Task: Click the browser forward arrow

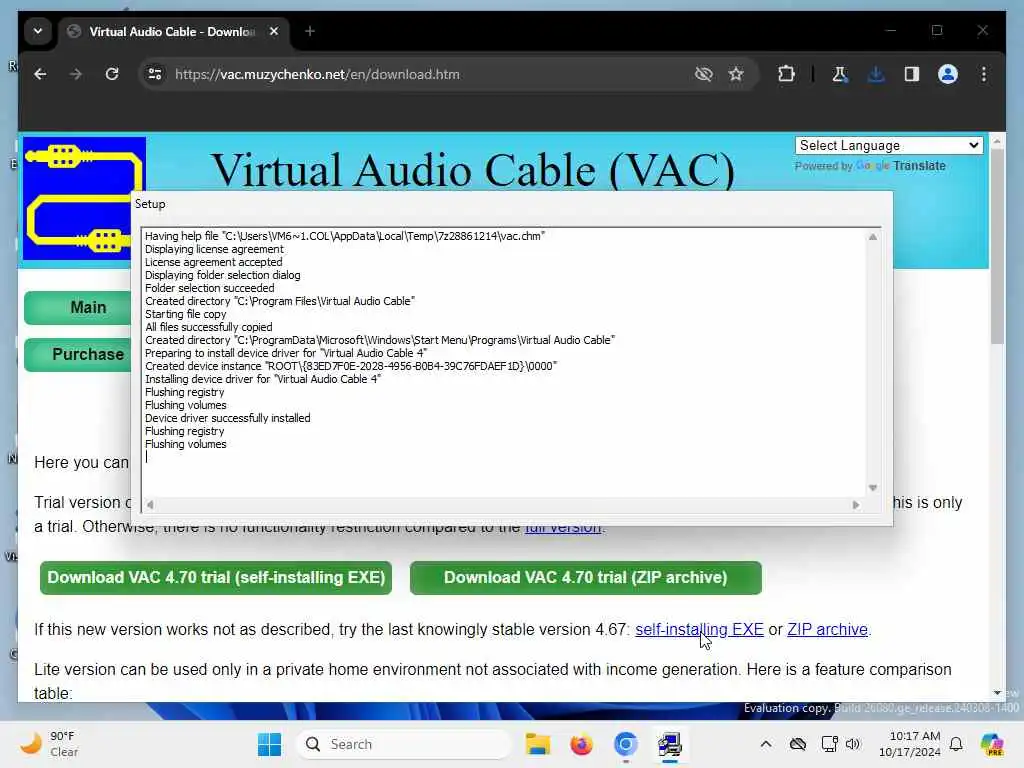Action: click(x=76, y=74)
